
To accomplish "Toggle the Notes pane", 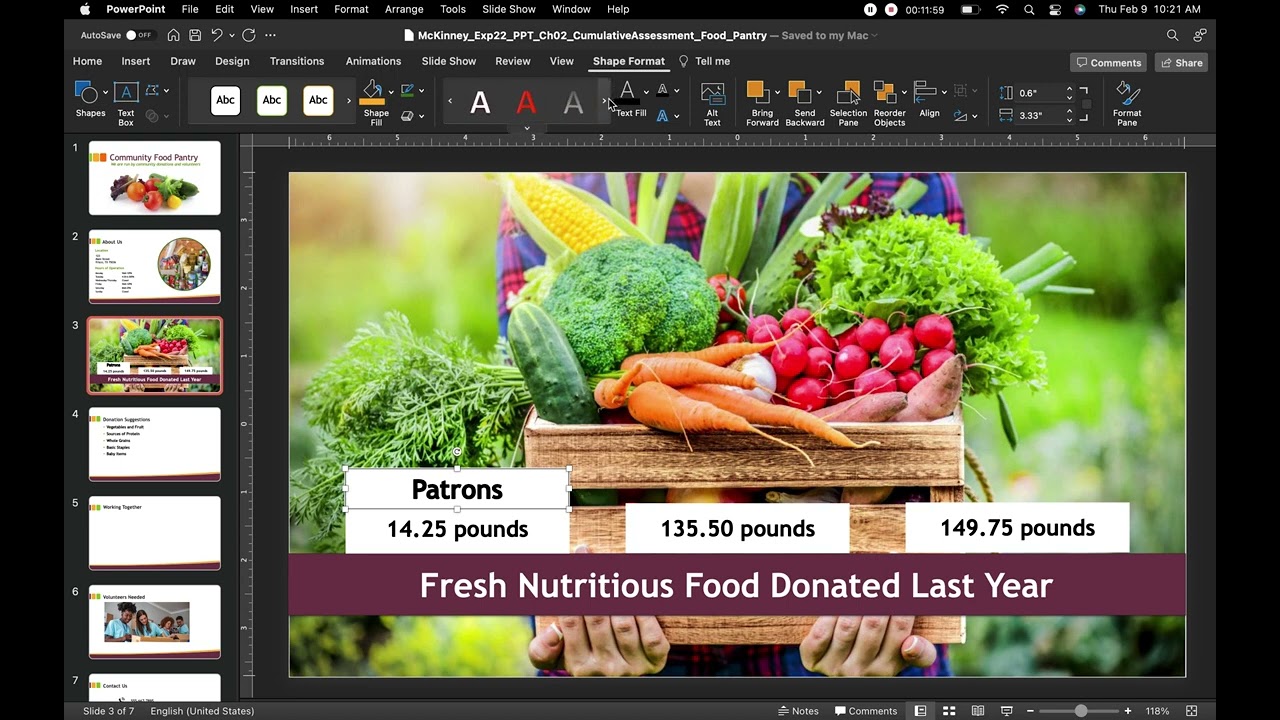I will 798,711.
